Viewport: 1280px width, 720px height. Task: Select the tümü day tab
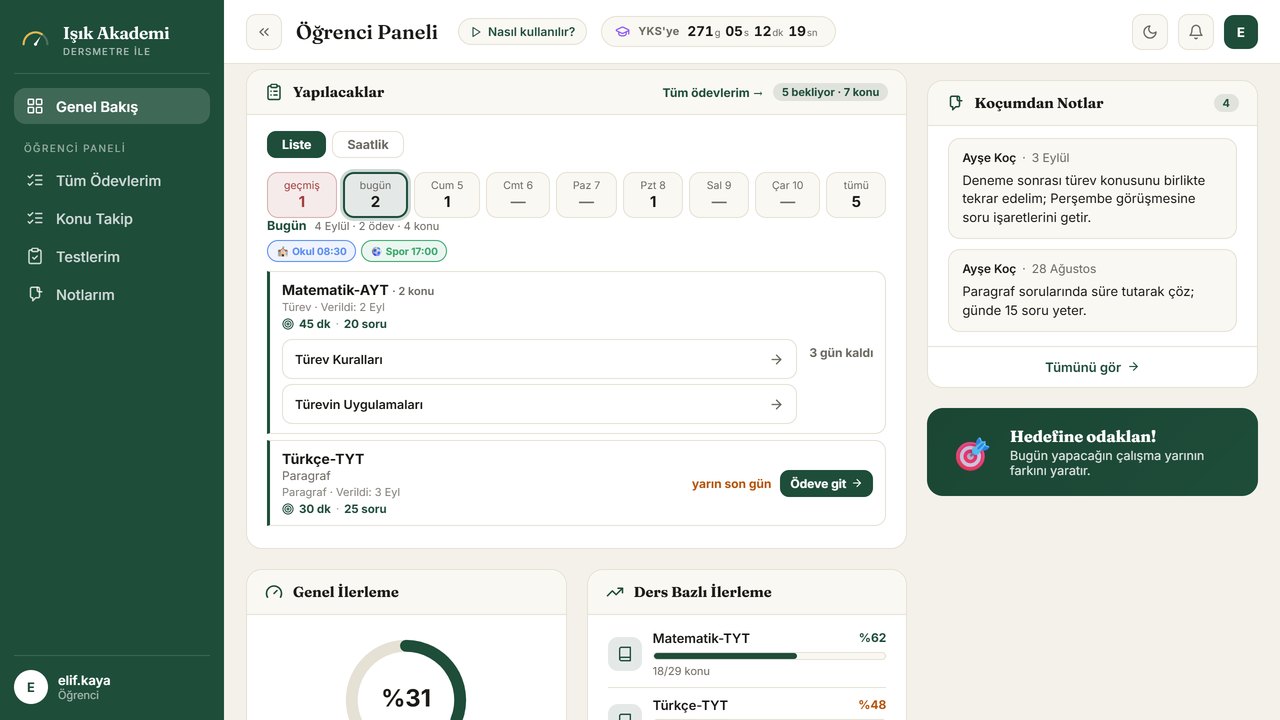[856, 195]
